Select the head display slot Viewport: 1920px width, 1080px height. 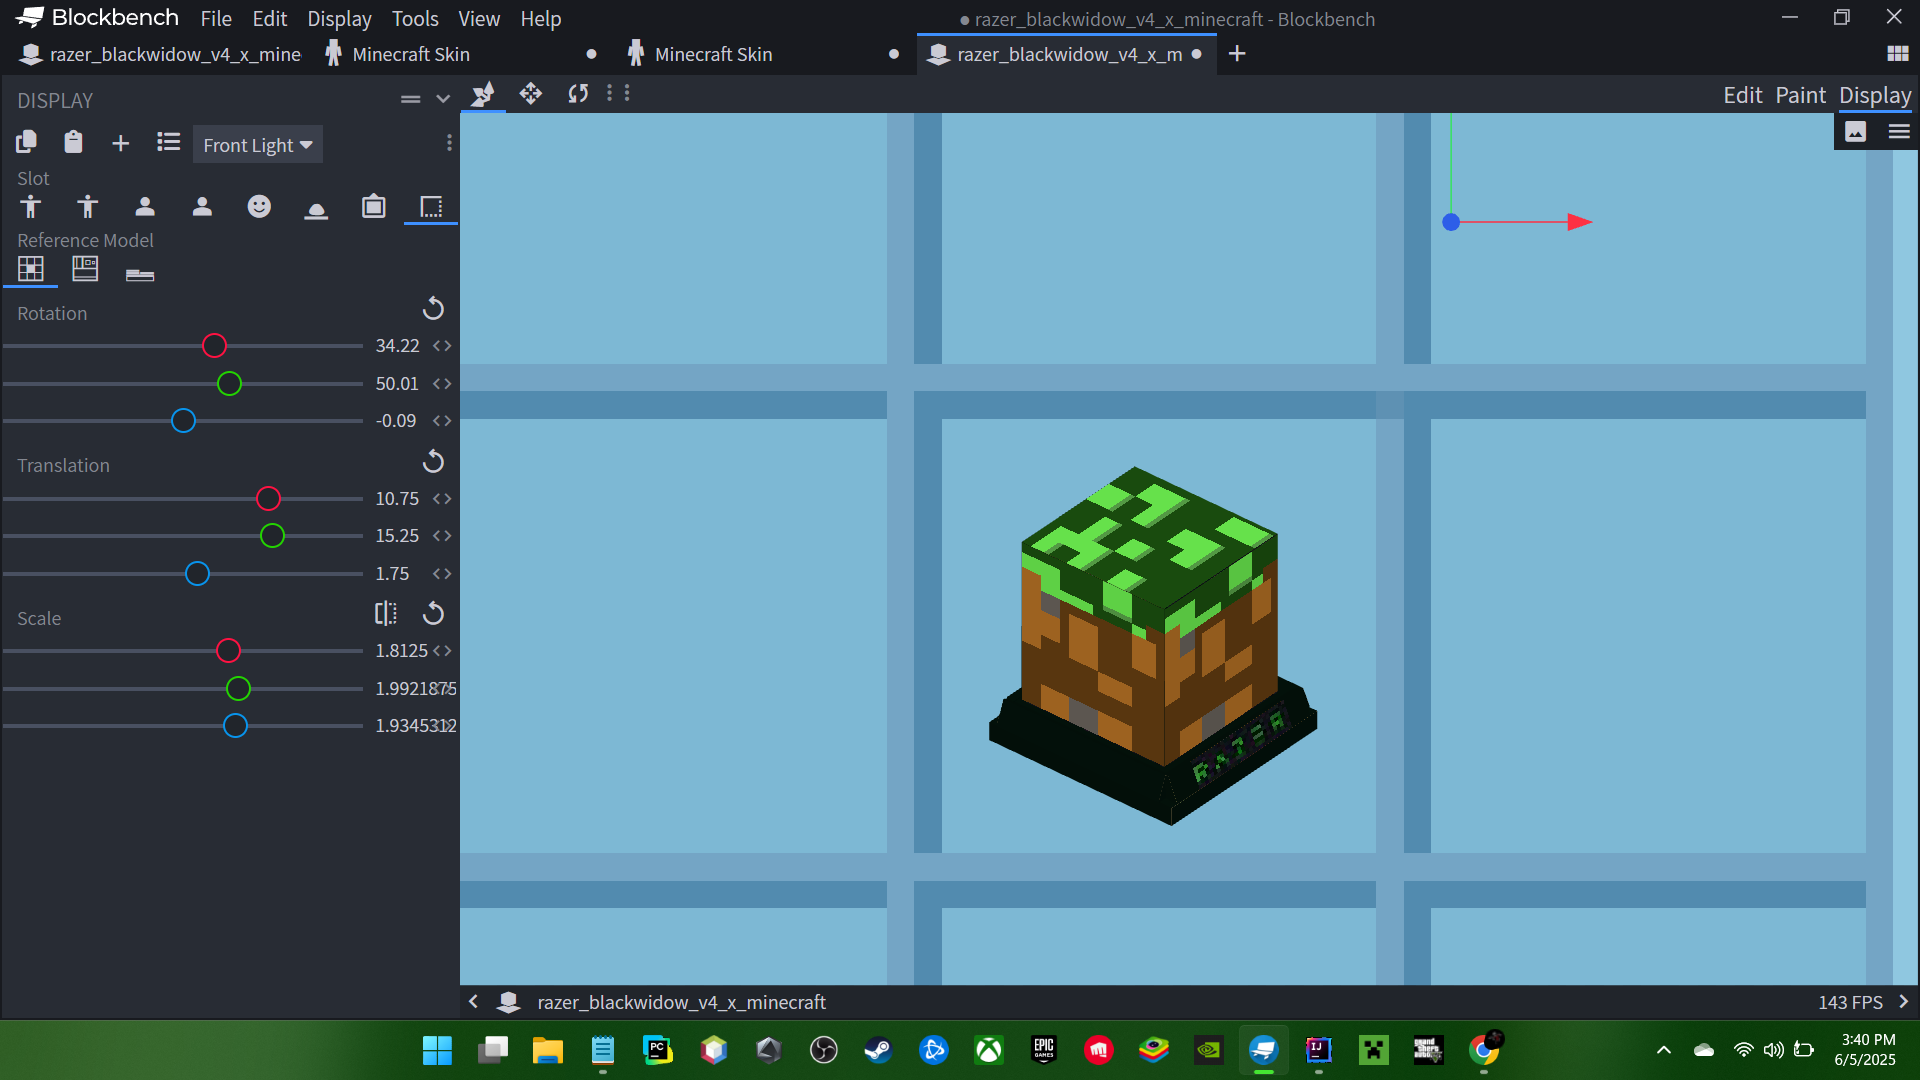pos(259,207)
